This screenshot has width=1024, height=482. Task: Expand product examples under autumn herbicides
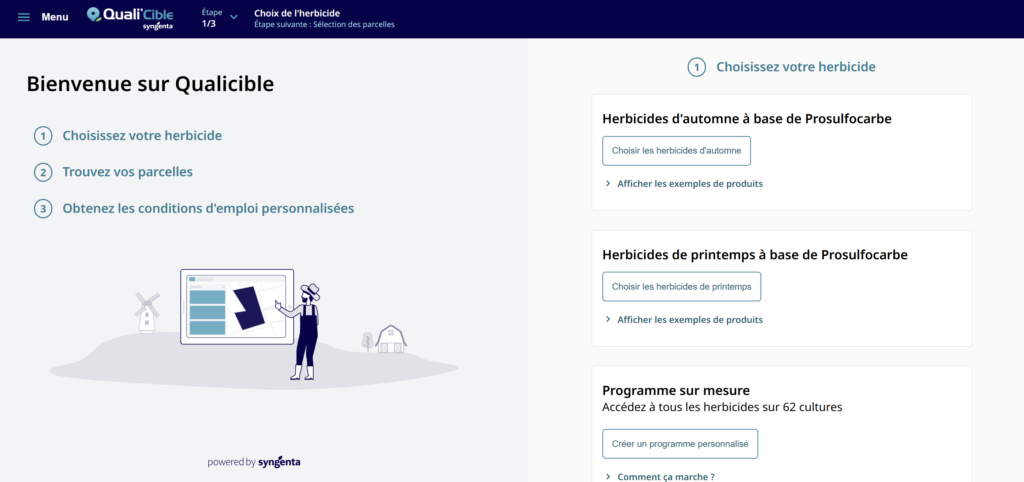(683, 184)
